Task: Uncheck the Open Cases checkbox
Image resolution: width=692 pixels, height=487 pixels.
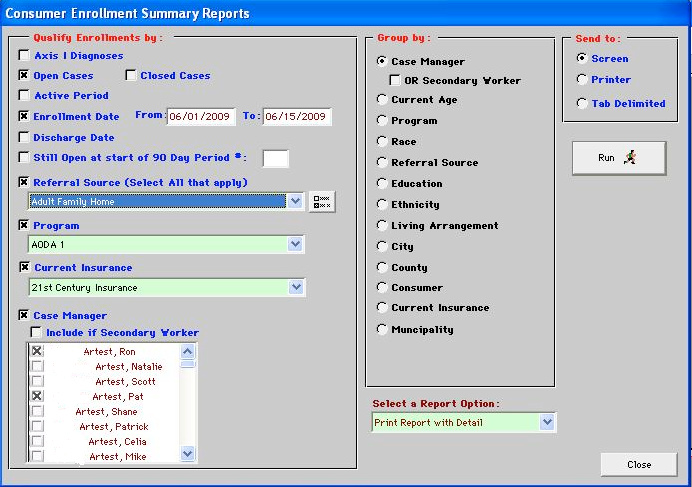Action: tap(24, 75)
